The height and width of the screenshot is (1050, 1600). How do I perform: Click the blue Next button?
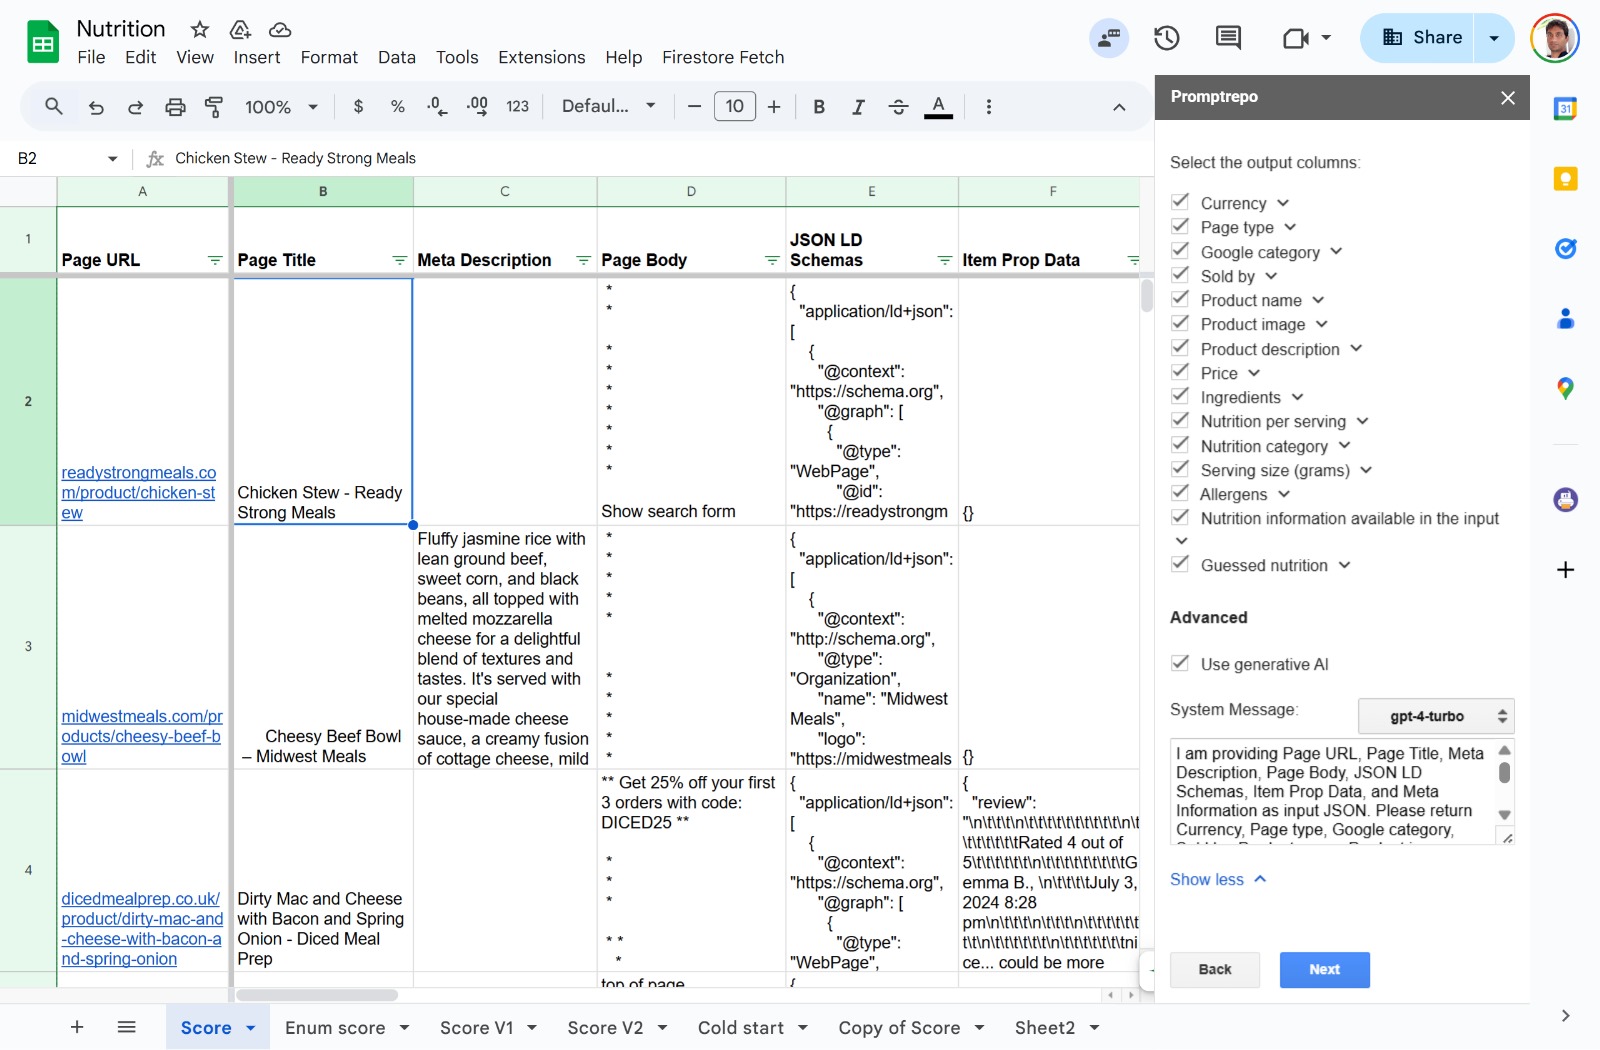[x=1324, y=969]
